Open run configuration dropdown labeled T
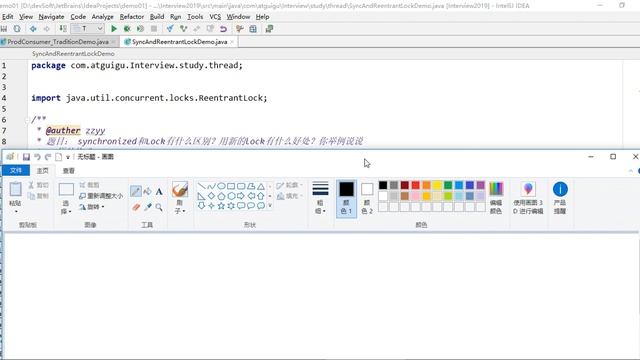This screenshot has height=360, width=640. [87, 29]
